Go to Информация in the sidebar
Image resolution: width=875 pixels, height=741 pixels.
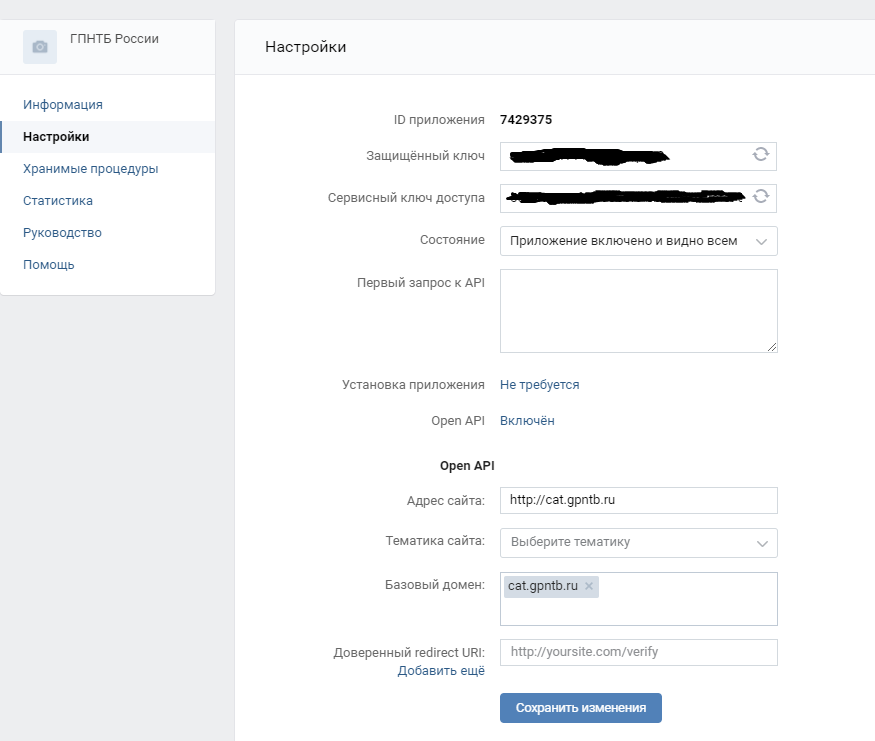pyautogui.click(x=63, y=105)
